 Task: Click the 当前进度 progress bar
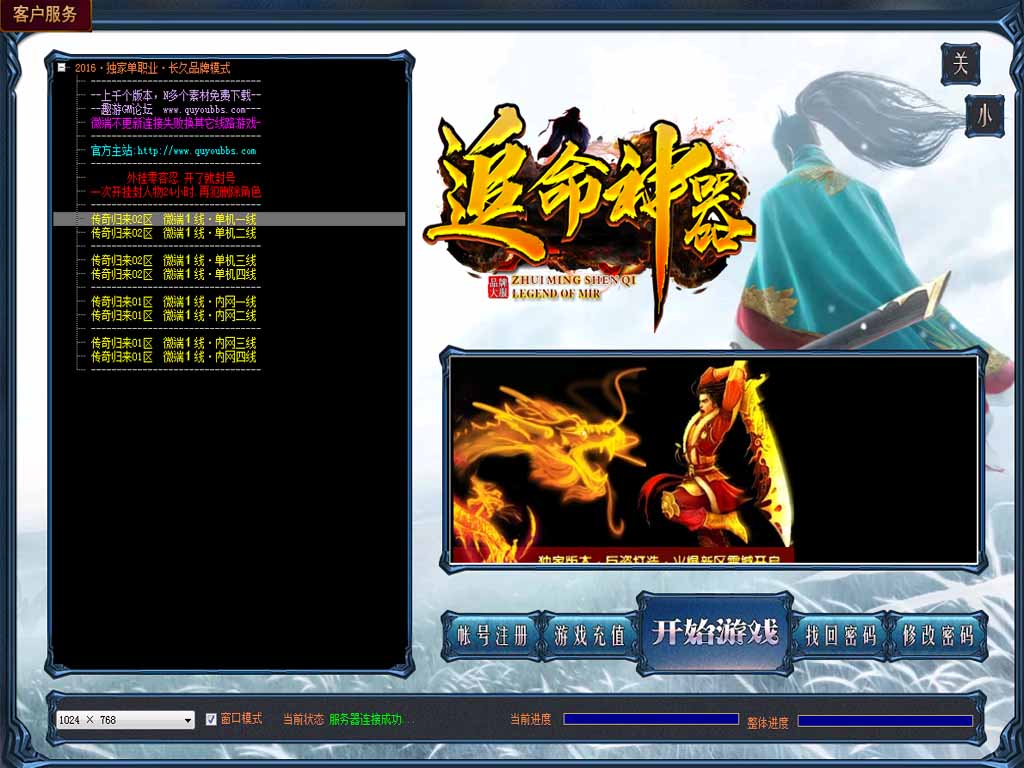click(x=651, y=719)
